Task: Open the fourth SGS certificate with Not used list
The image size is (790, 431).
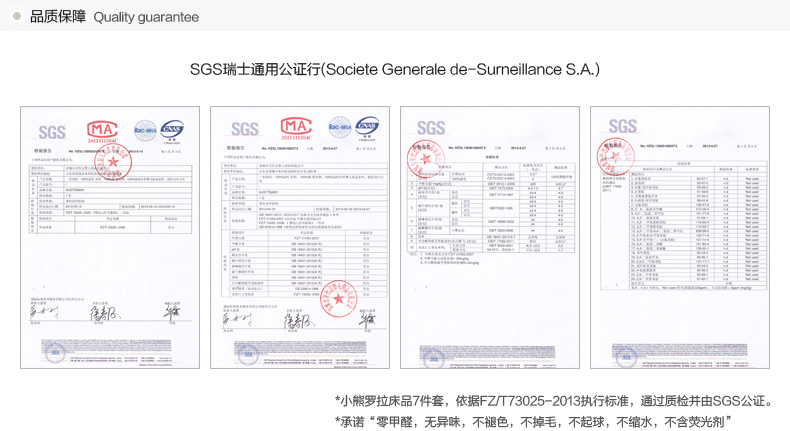Action: pyautogui.click(x=680, y=237)
